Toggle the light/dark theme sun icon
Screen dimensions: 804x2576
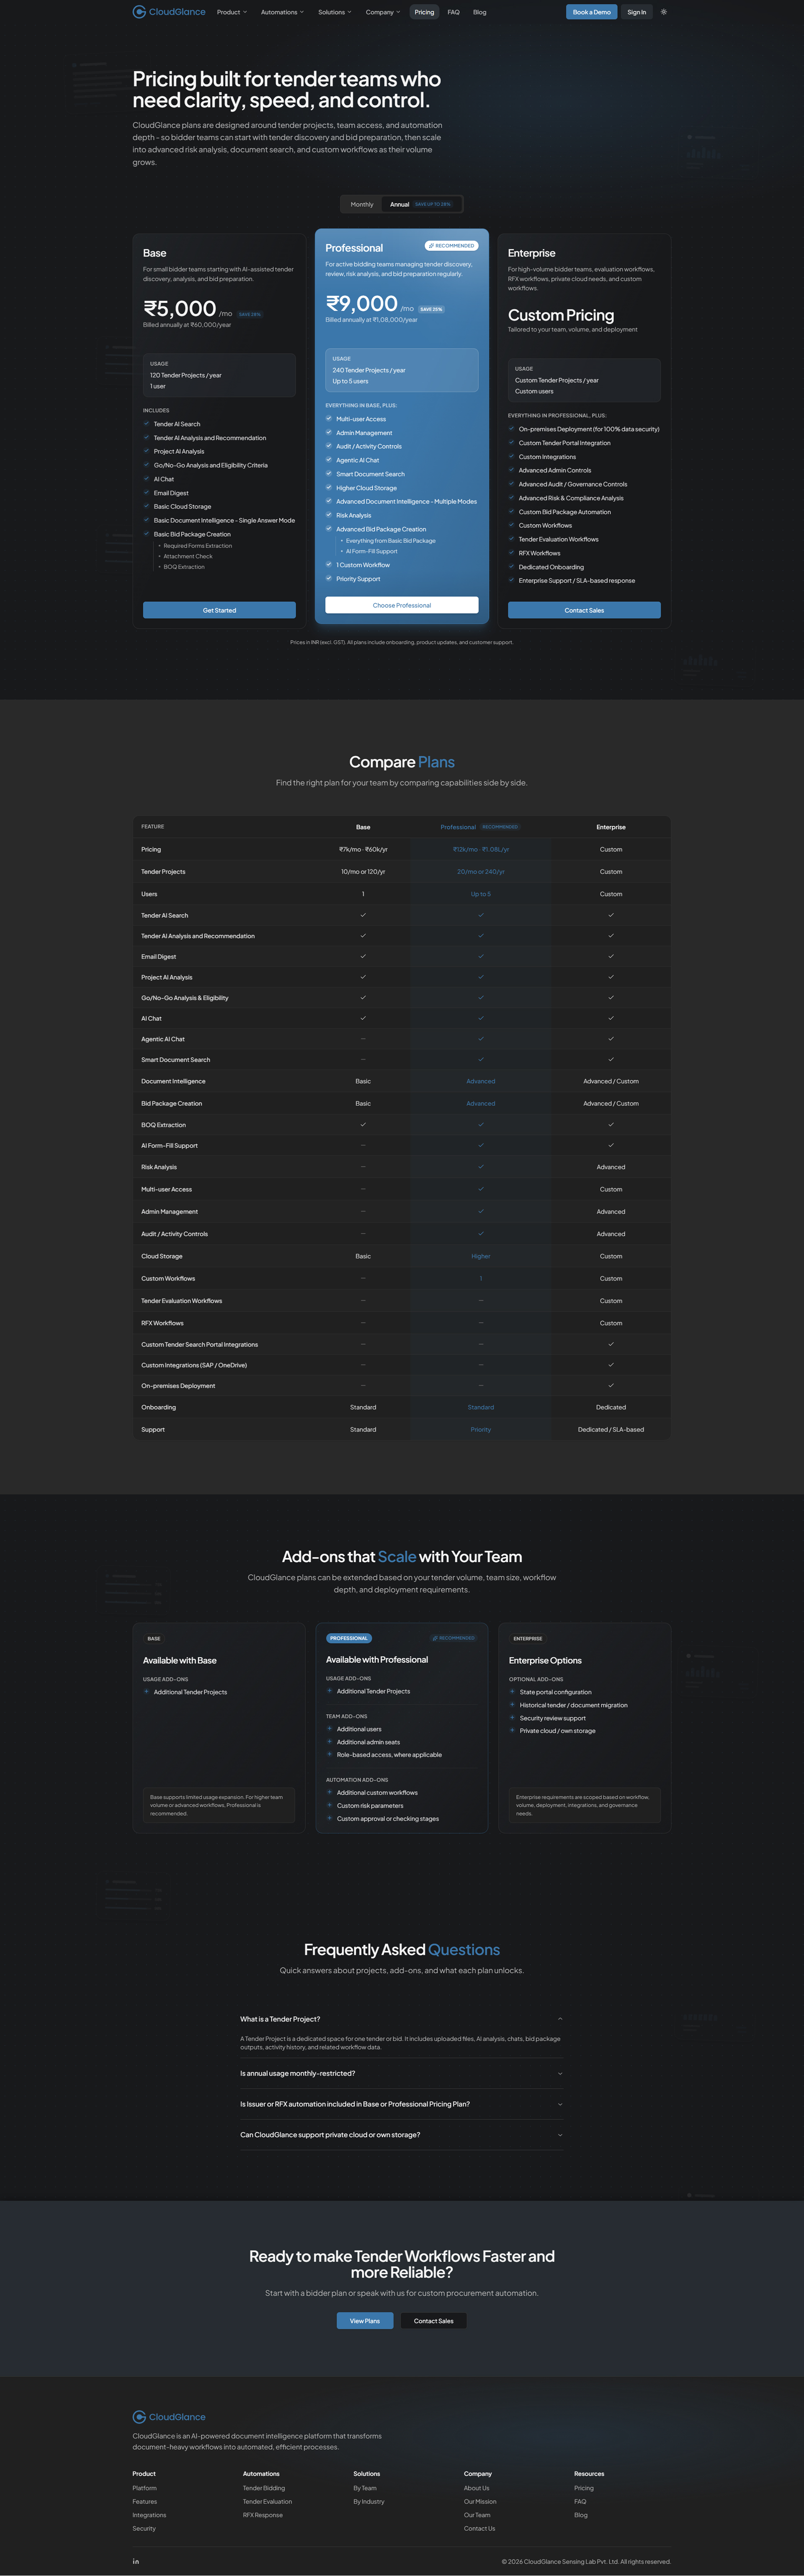point(664,12)
